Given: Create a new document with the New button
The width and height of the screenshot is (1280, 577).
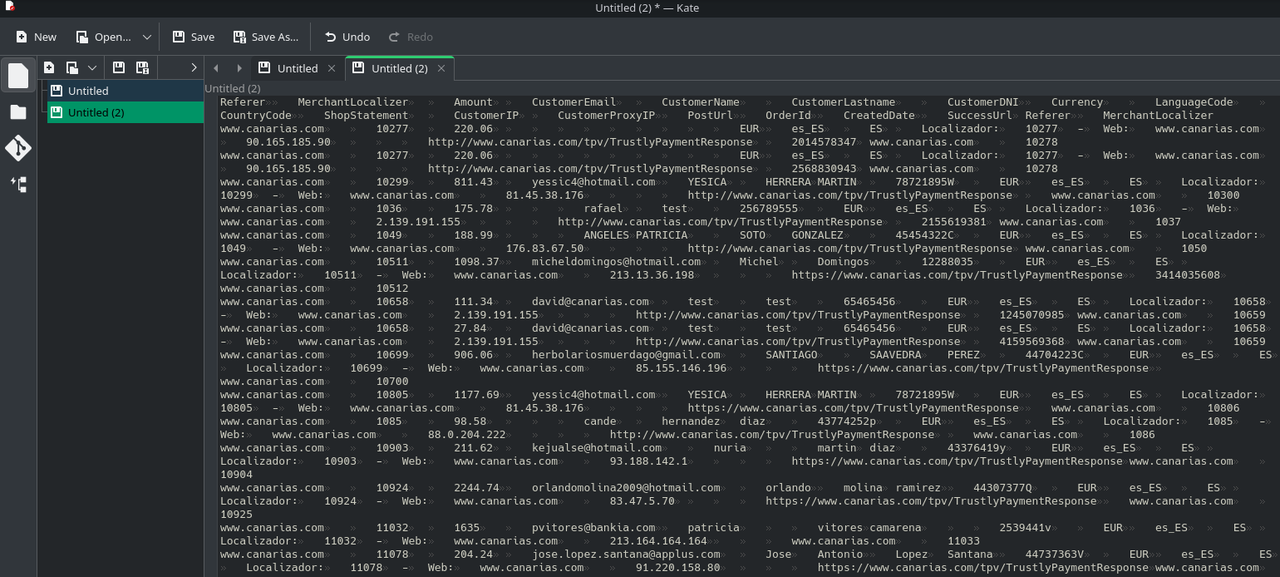Looking at the screenshot, I should (36, 37).
